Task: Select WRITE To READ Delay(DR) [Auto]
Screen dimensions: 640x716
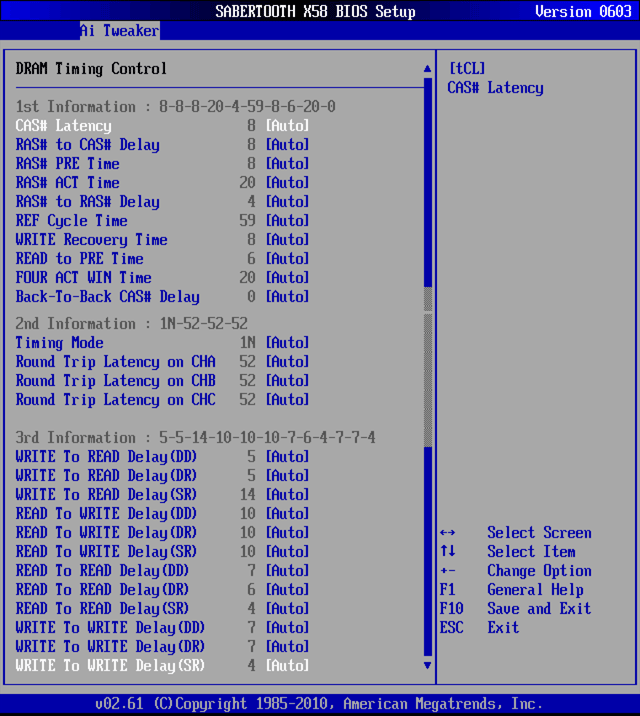Action: (x=287, y=476)
